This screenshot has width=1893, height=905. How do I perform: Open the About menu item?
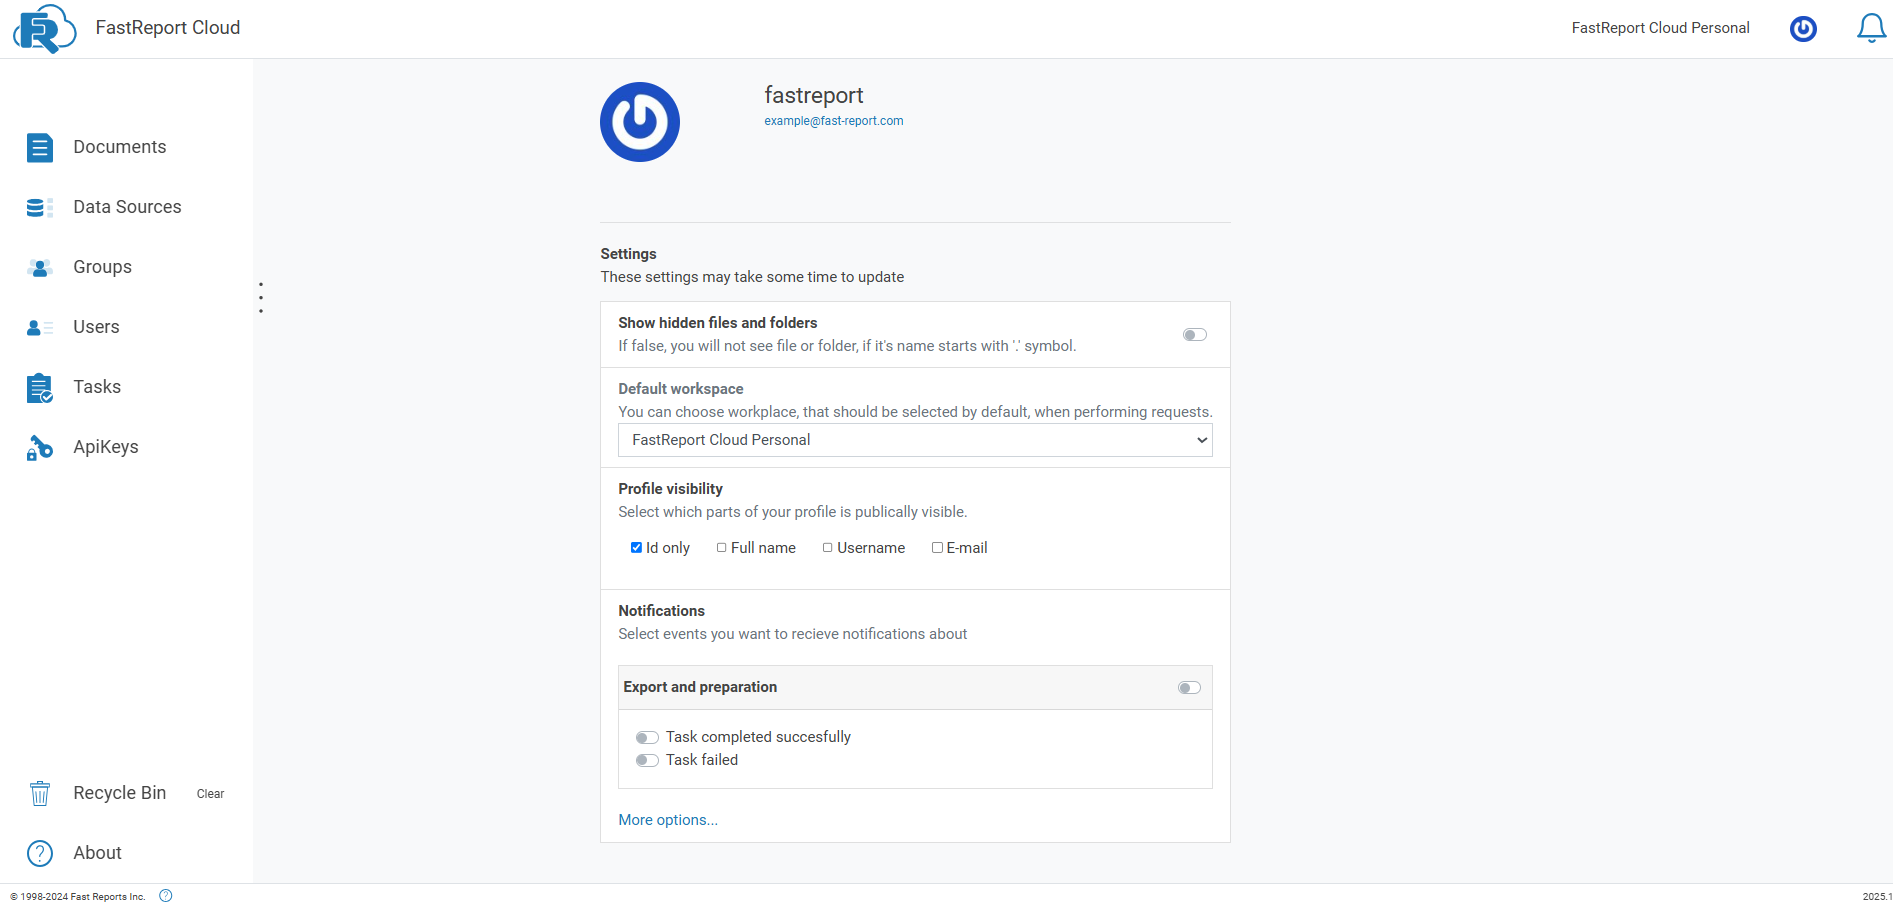tap(97, 853)
